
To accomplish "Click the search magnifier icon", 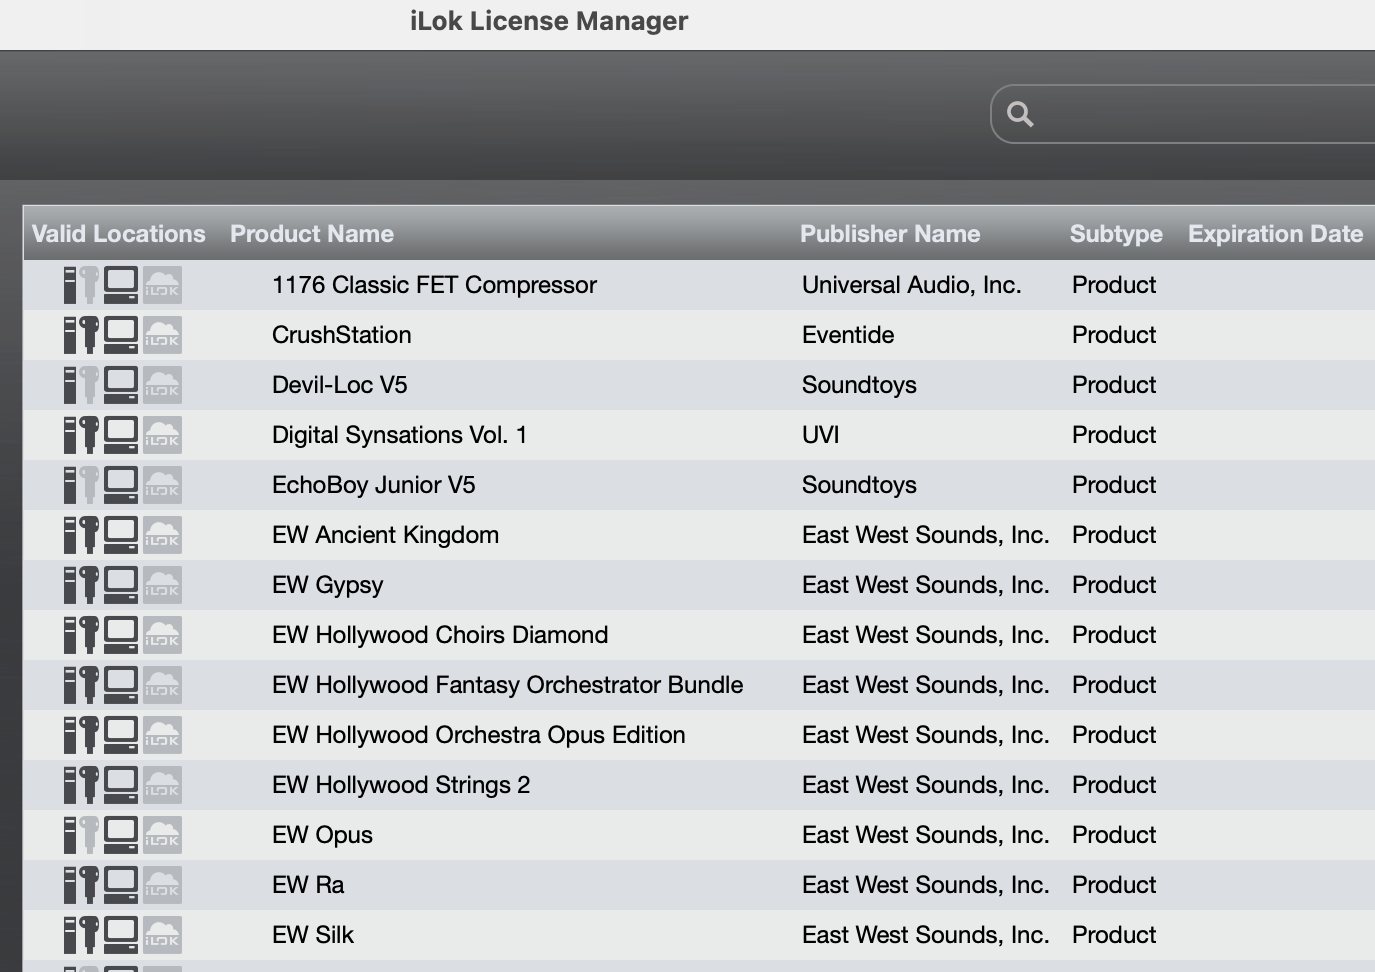I will point(1020,114).
